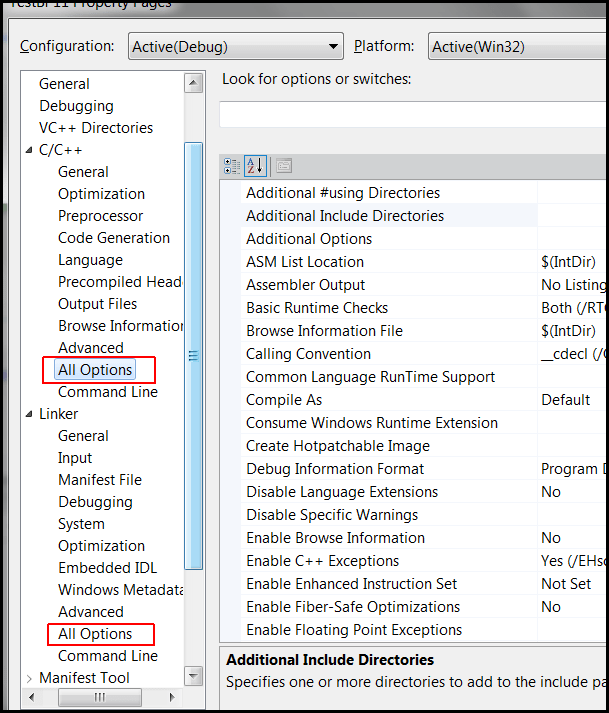The image size is (609, 713).
Task: Select Additional Include Directories property
Action: [x=345, y=216]
